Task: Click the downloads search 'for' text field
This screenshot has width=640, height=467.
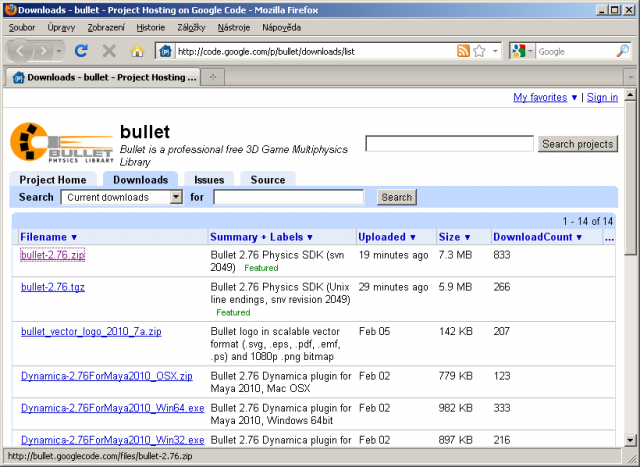Action: [289, 197]
